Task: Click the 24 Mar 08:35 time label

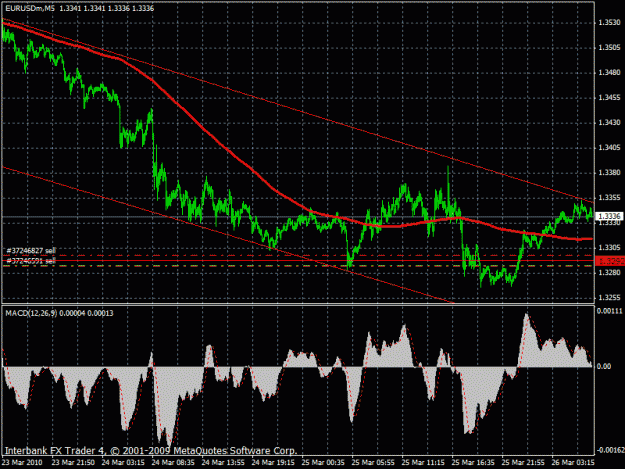Action: coord(173,463)
